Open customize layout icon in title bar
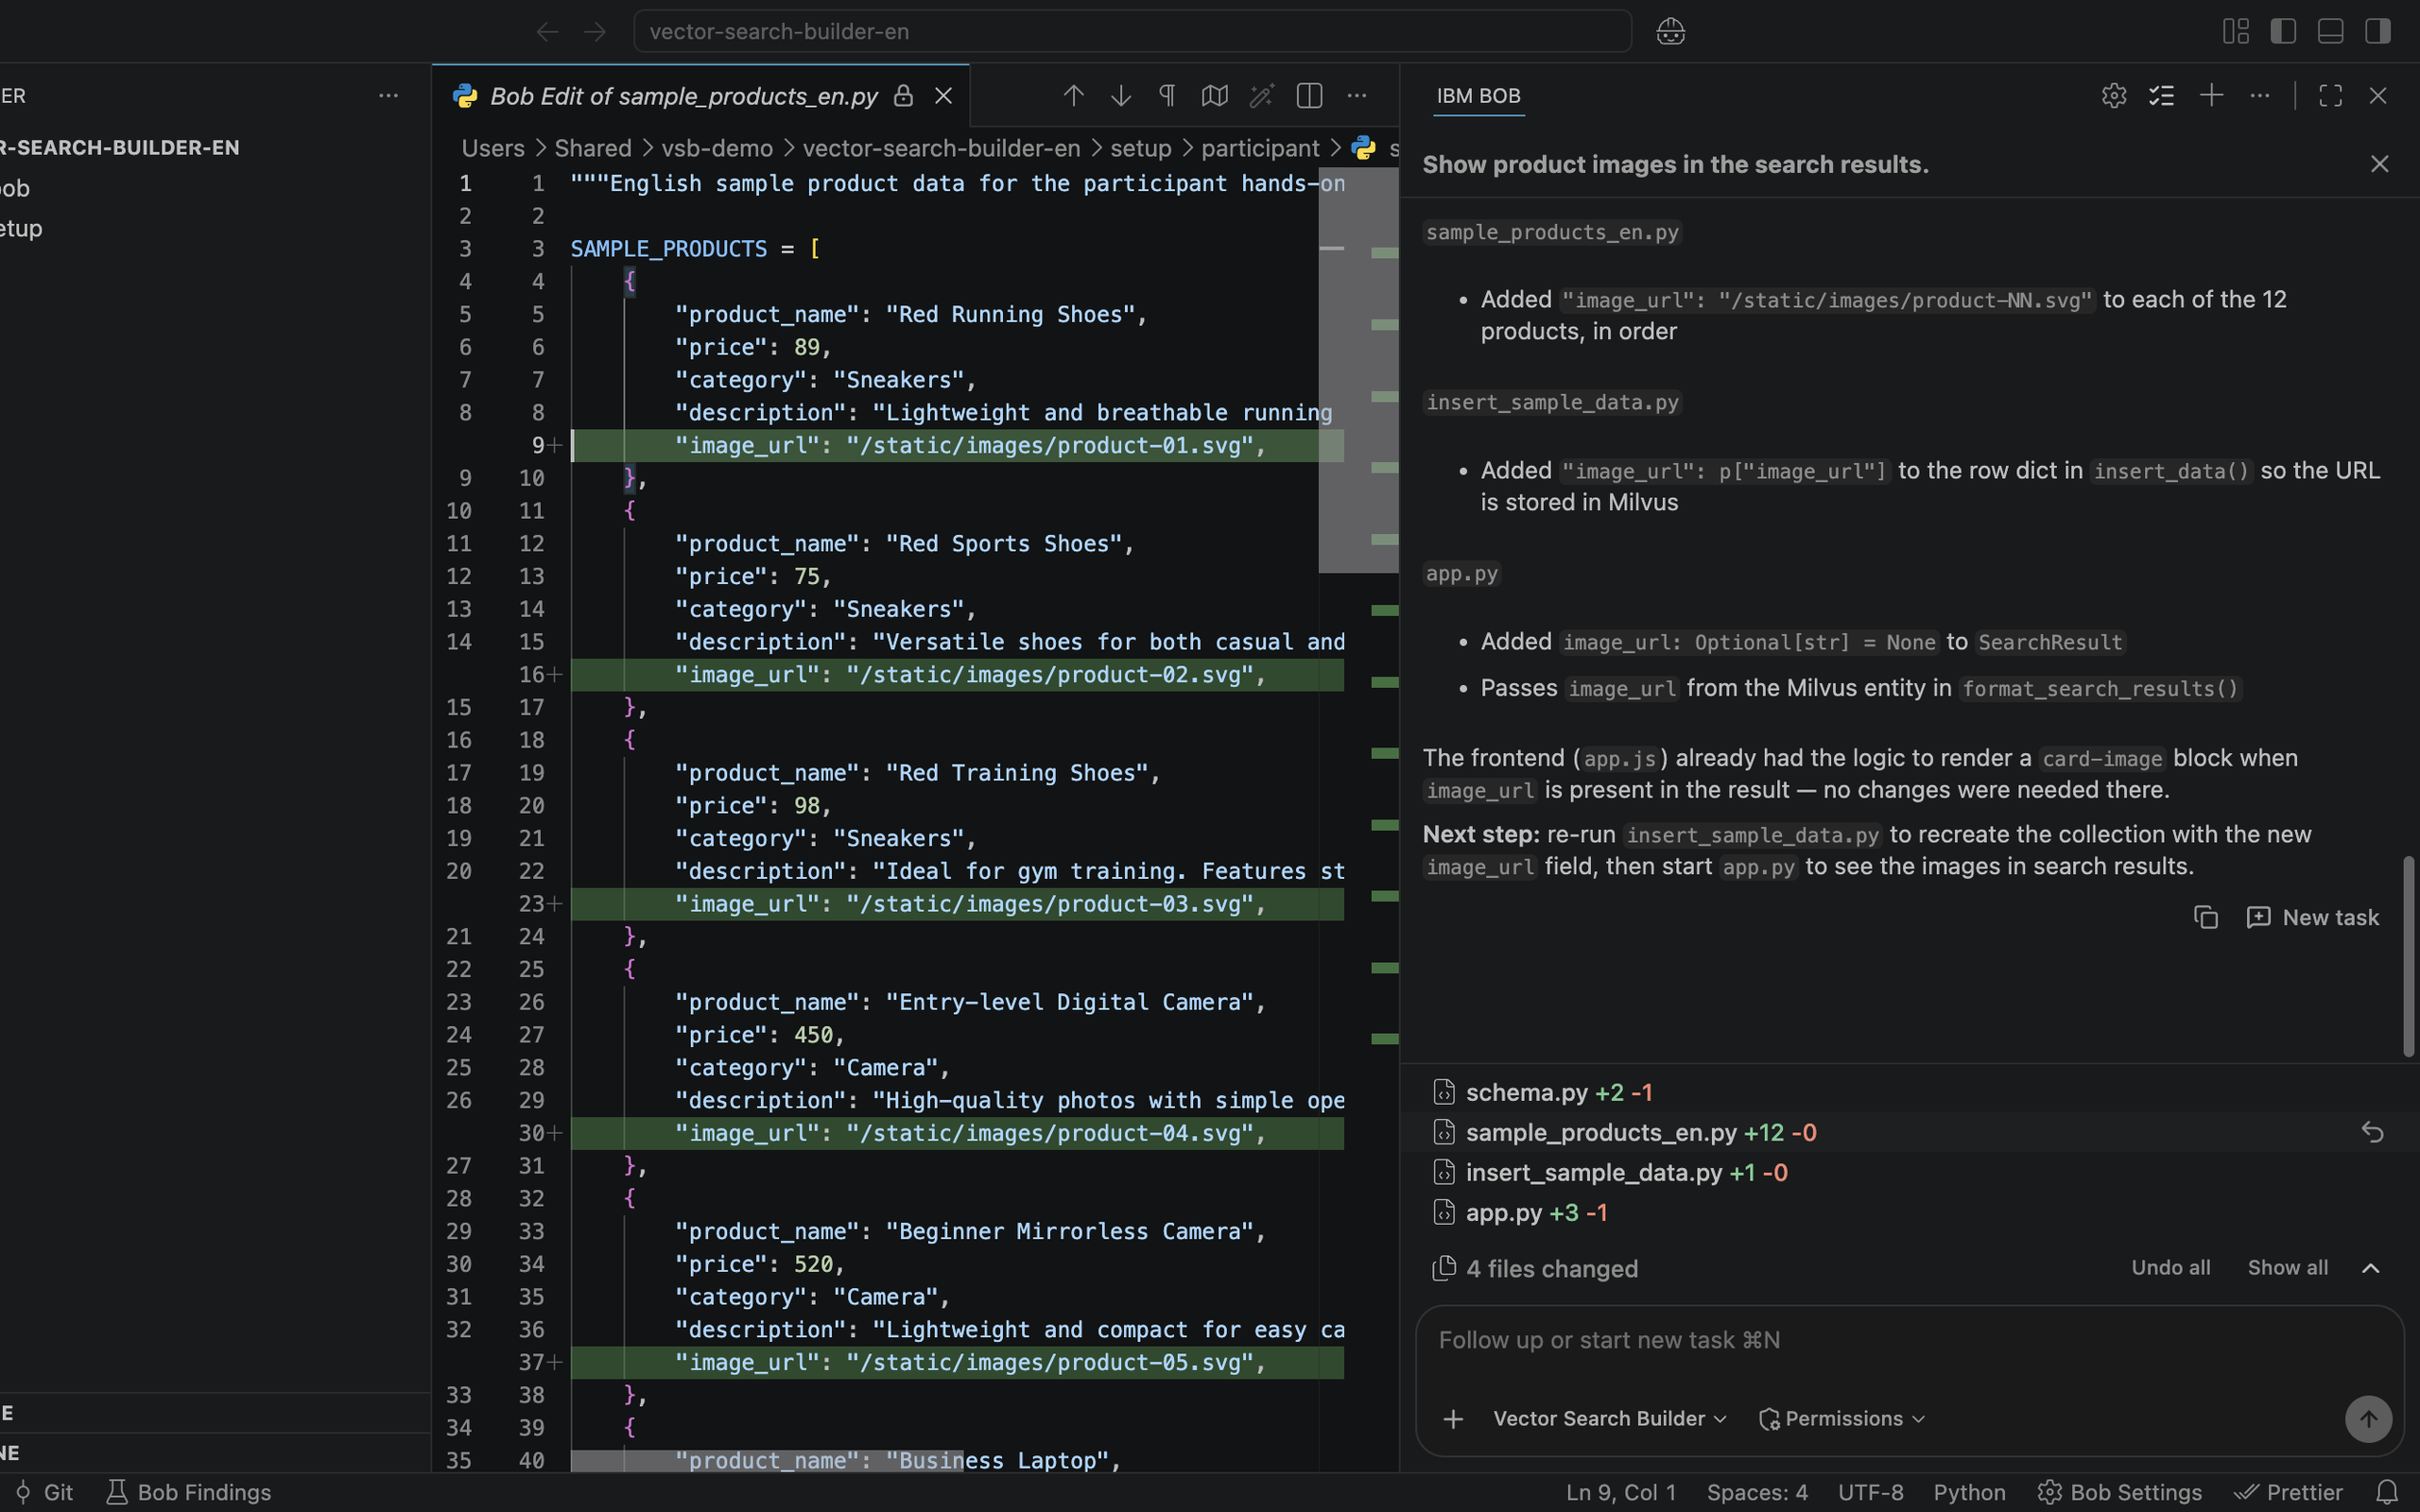 click(2236, 31)
